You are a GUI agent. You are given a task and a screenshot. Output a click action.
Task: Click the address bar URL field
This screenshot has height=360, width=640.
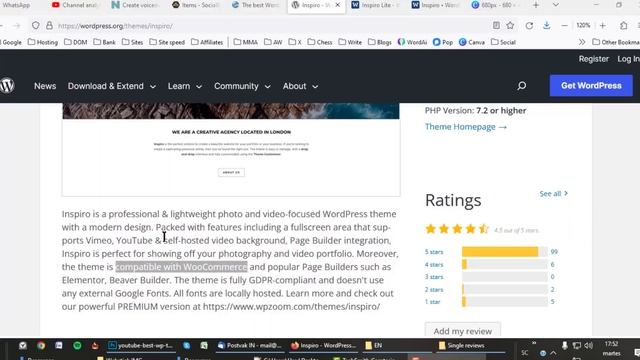[269, 26]
